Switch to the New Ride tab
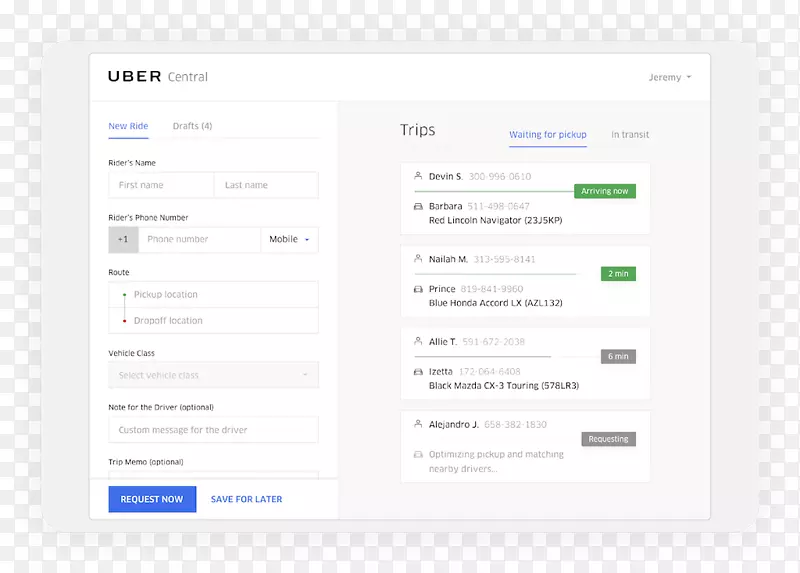This screenshot has width=800, height=573. click(128, 126)
